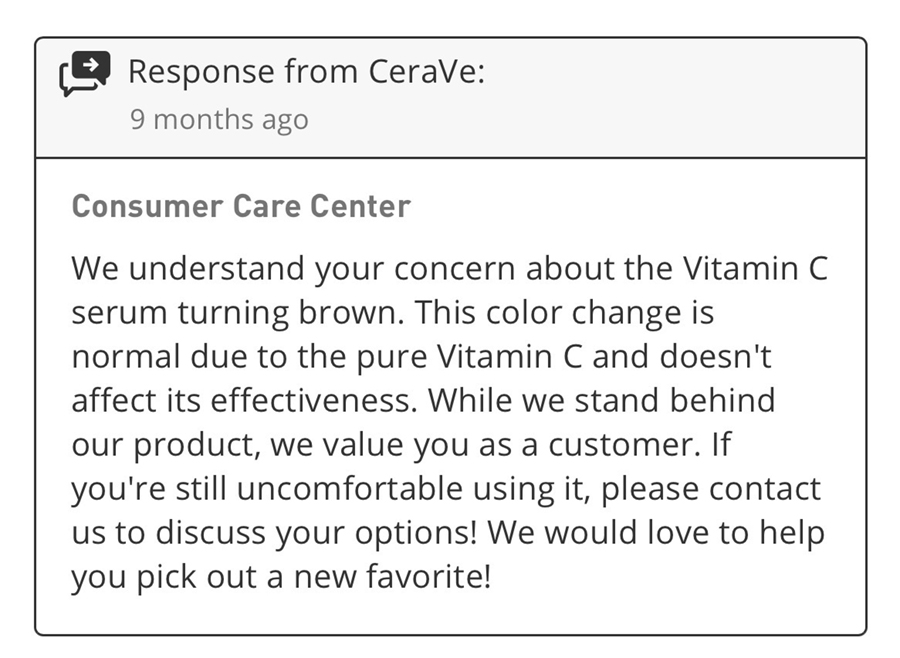
Task: Click the phrase "our product"
Action: [x=166, y=445]
